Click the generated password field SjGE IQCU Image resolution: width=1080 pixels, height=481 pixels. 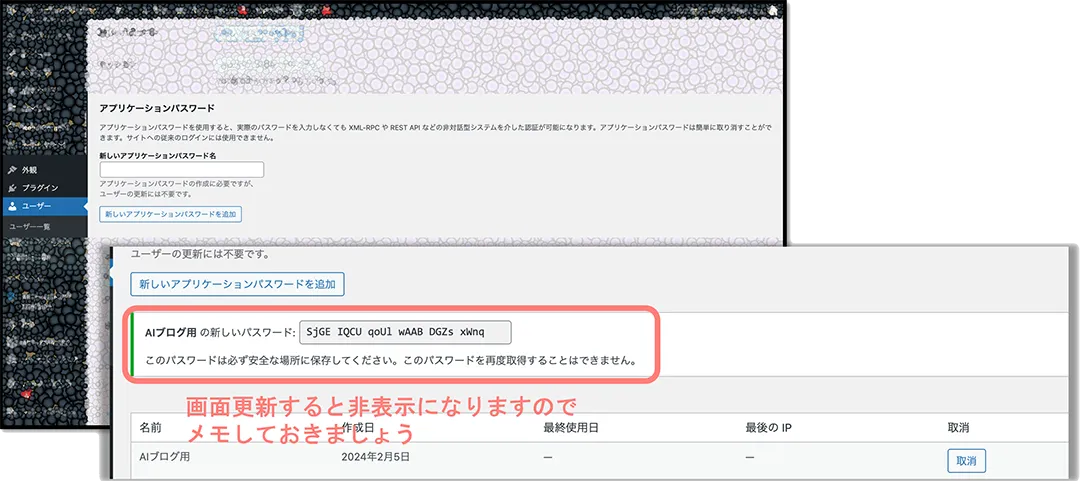pos(404,332)
